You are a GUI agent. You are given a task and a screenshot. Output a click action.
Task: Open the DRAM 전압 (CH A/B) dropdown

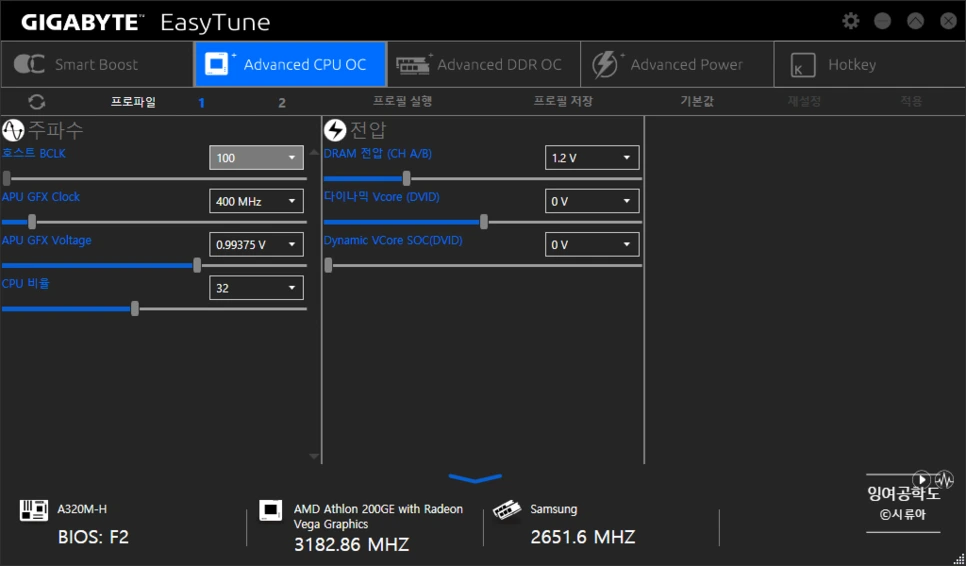point(592,158)
